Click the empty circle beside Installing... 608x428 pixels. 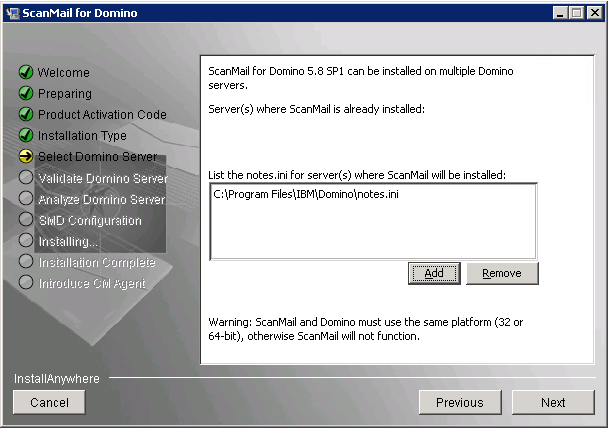click(26, 240)
